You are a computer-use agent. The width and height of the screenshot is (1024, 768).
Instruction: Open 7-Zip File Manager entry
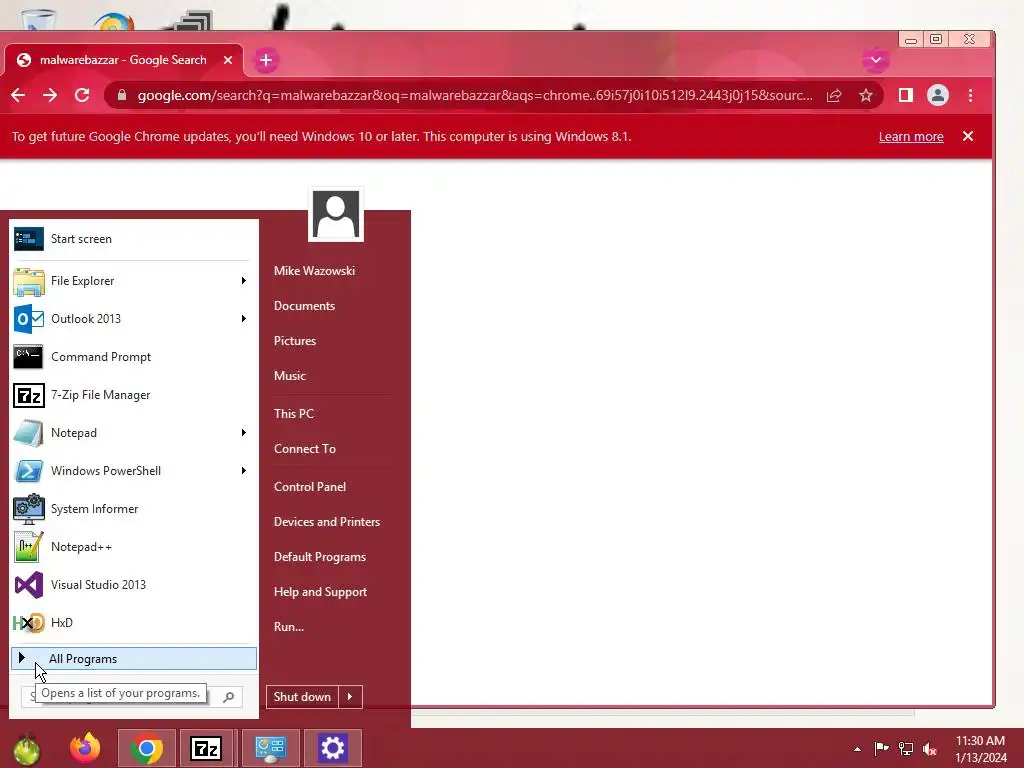tap(133, 395)
